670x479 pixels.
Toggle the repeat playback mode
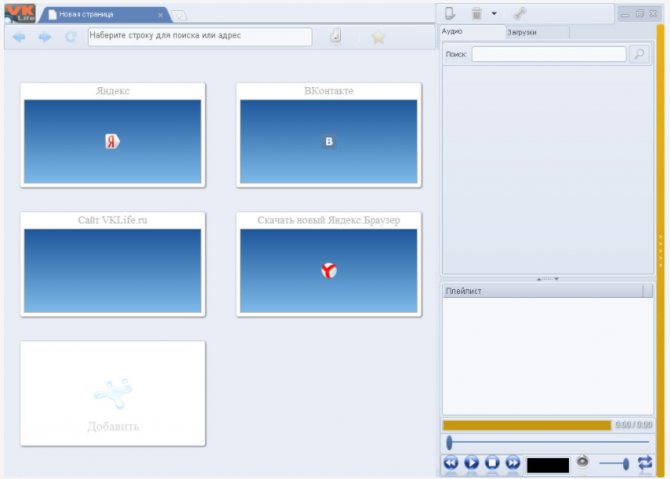point(645,463)
